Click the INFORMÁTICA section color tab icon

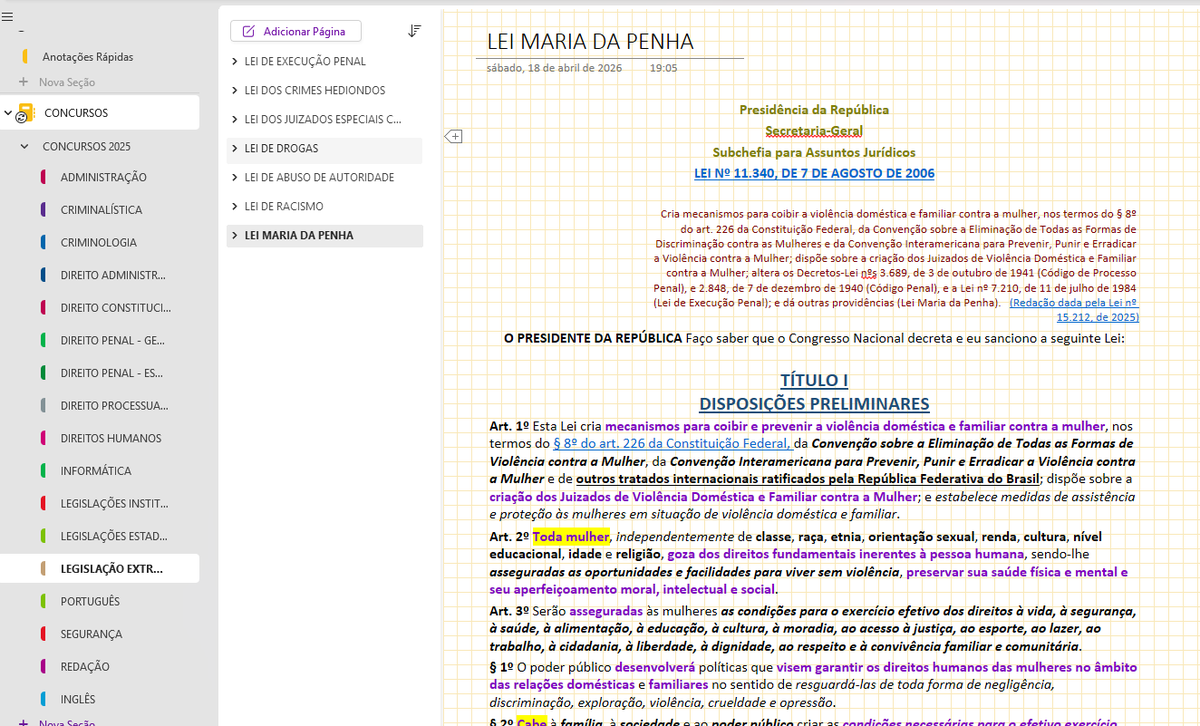point(44,470)
